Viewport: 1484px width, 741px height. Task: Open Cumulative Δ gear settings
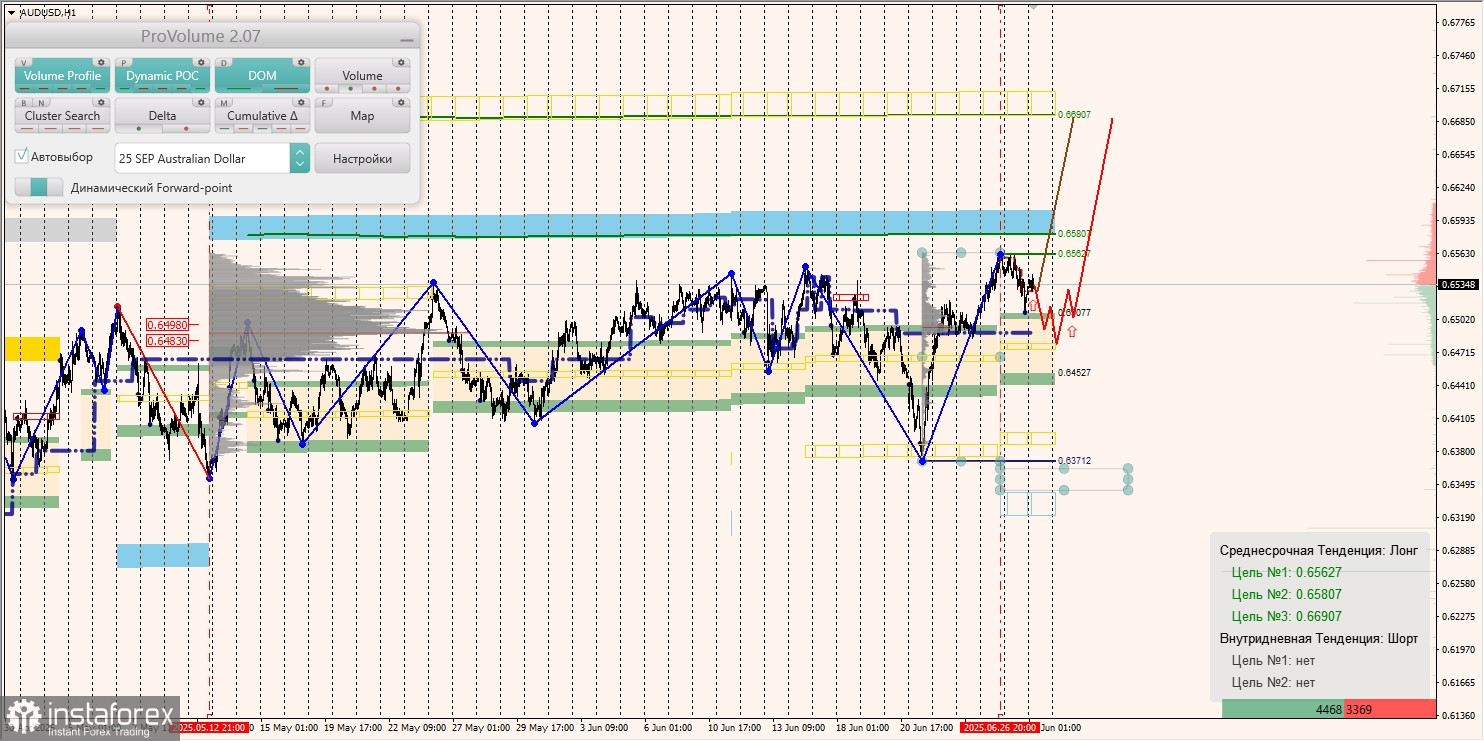(300, 102)
